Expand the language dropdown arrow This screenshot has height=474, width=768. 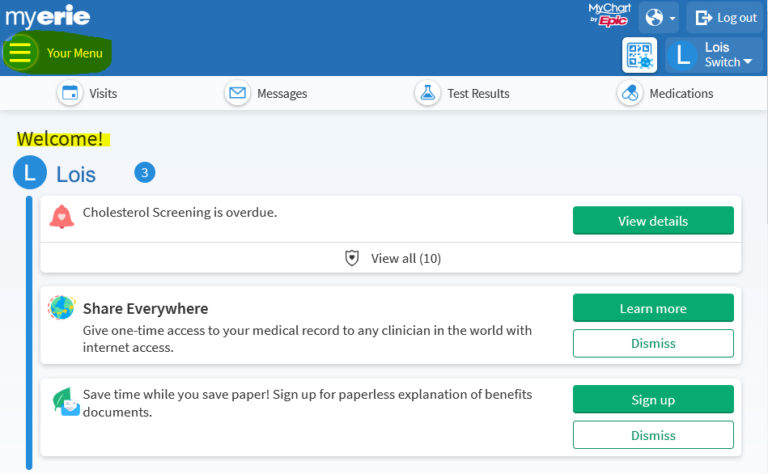tap(673, 19)
